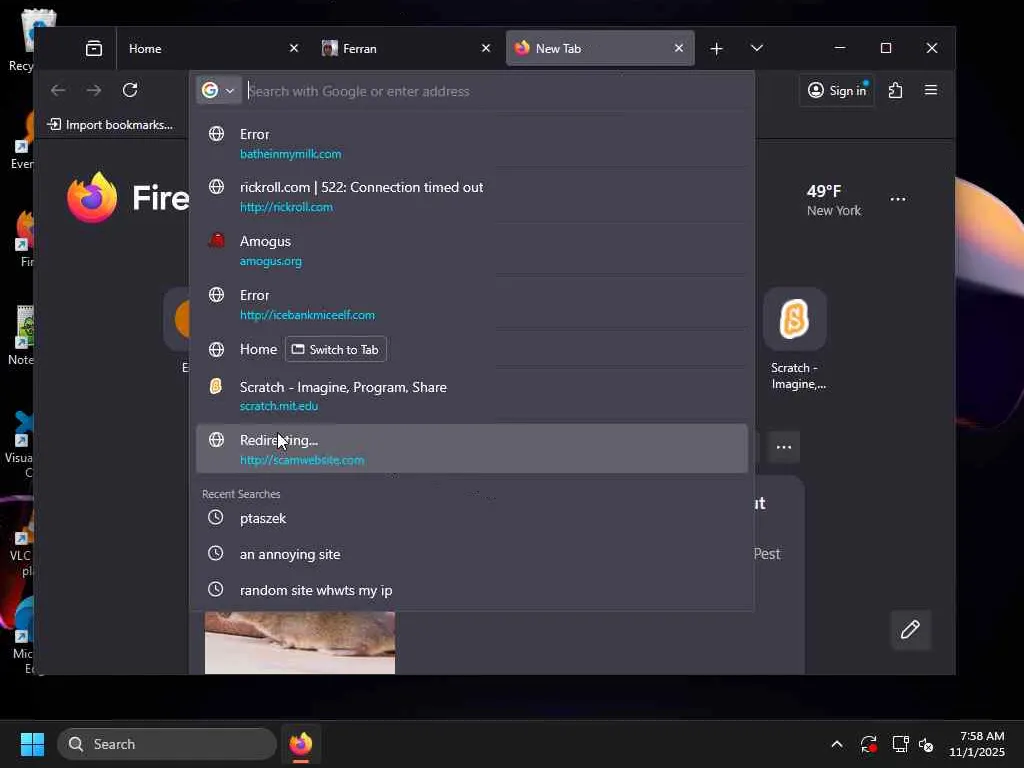This screenshot has height=768, width=1024.
Task: Click the pencil customize page button
Action: point(910,630)
